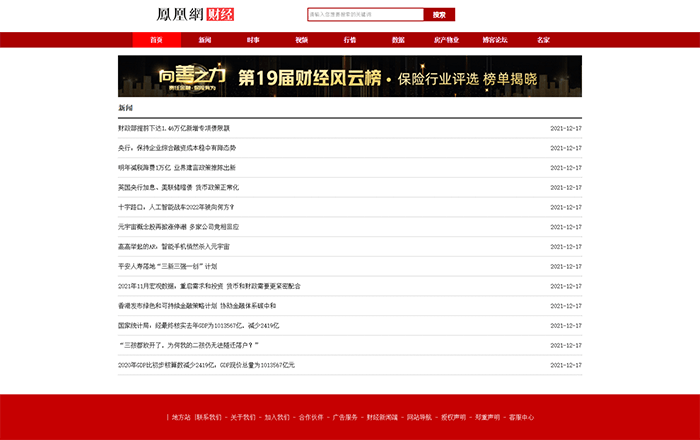Open the 新闻 navigation tab
Image resolution: width=700 pixels, height=440 pixels.
pos(204,40)
